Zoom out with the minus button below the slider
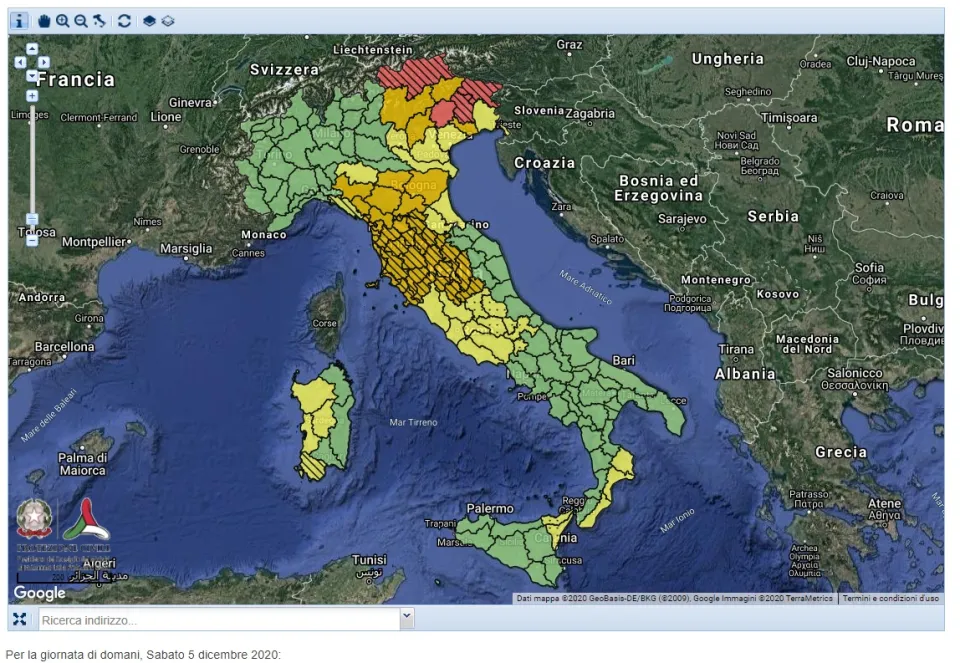The image size is (960, 663). point(32,241)
